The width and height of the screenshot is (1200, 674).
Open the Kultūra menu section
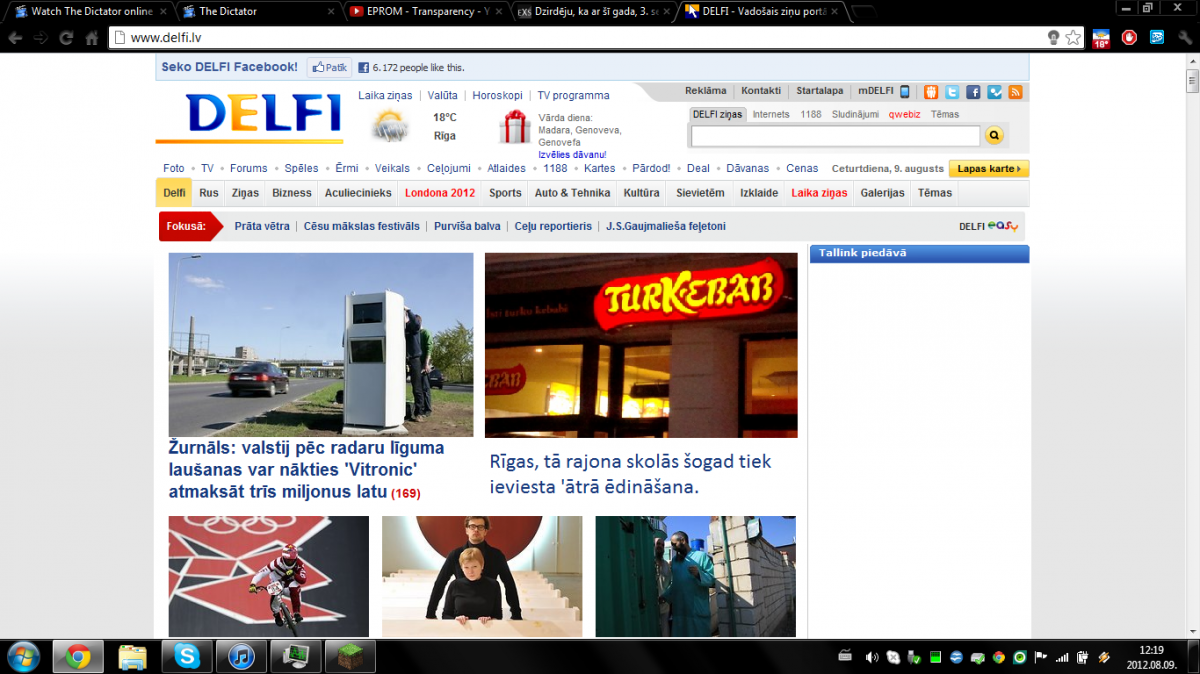[x=641, y=193]
